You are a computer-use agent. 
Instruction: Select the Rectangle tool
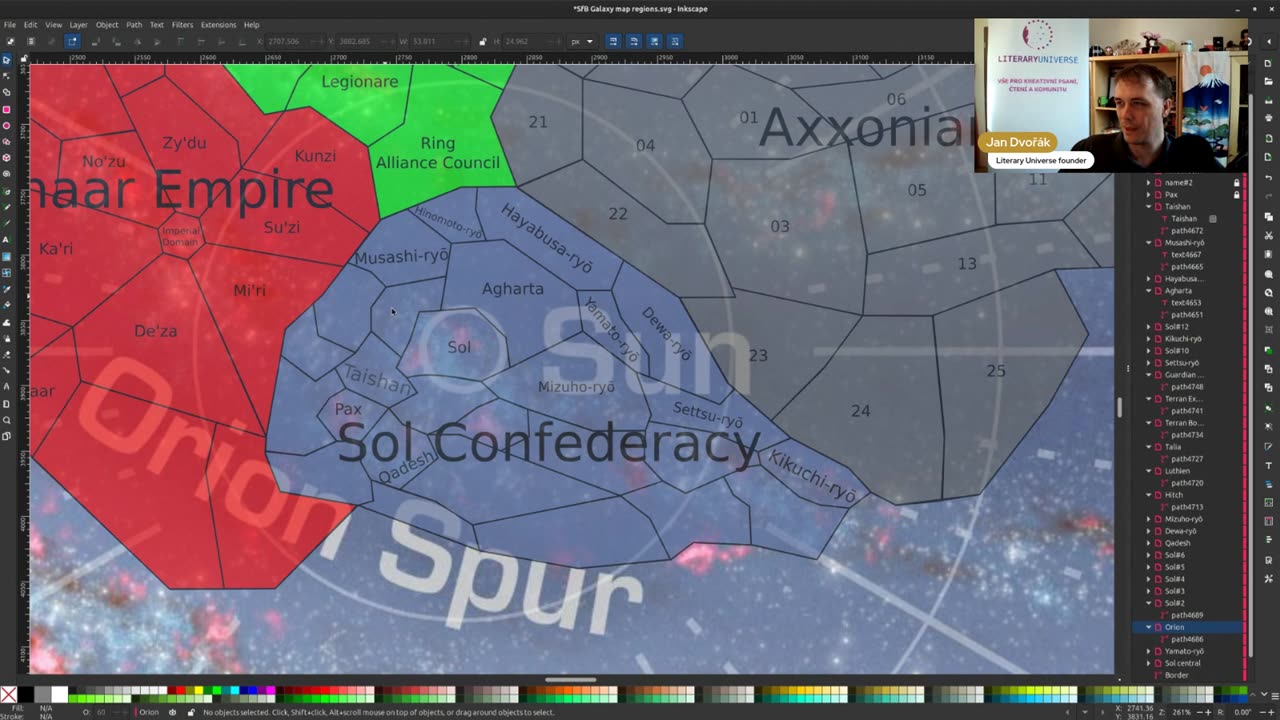[6, 109]
